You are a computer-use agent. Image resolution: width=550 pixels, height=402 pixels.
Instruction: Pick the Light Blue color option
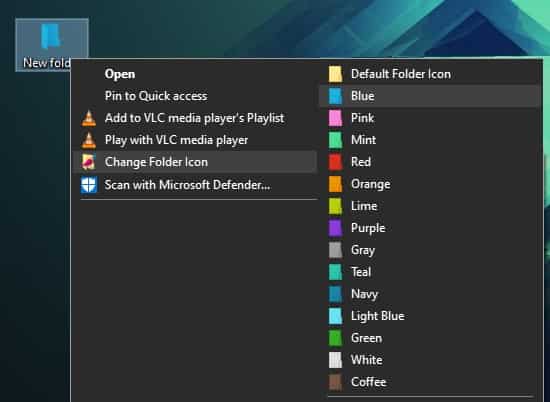click(x=430, y=316)
